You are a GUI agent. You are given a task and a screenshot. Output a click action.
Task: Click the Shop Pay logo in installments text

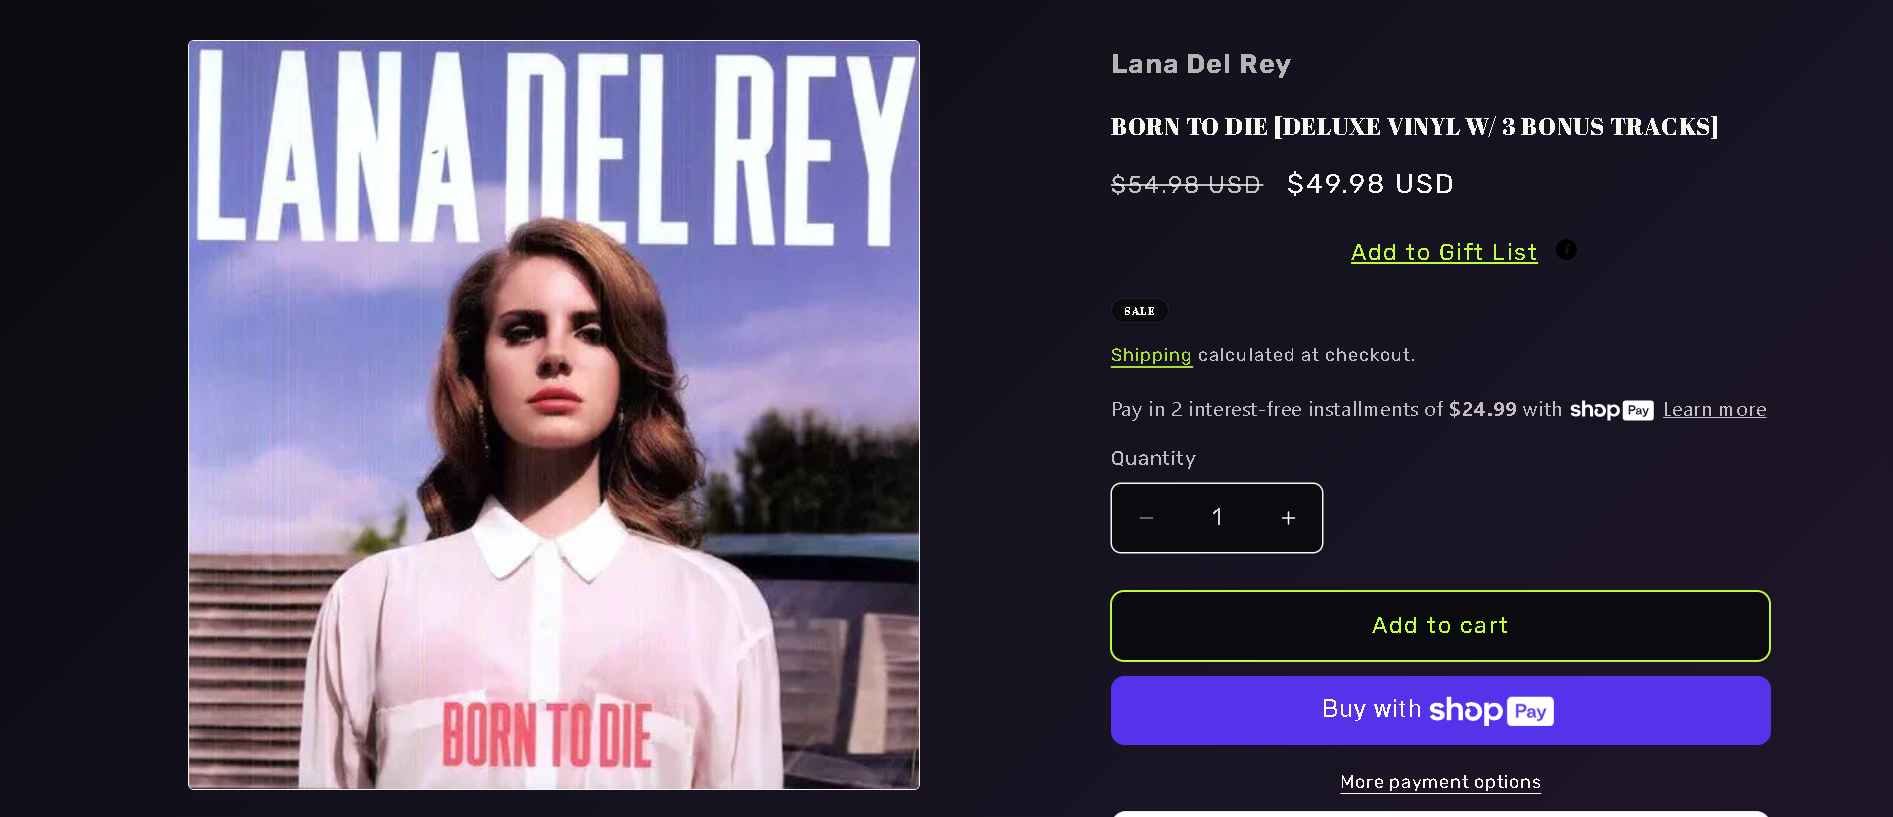(1611, 410)
